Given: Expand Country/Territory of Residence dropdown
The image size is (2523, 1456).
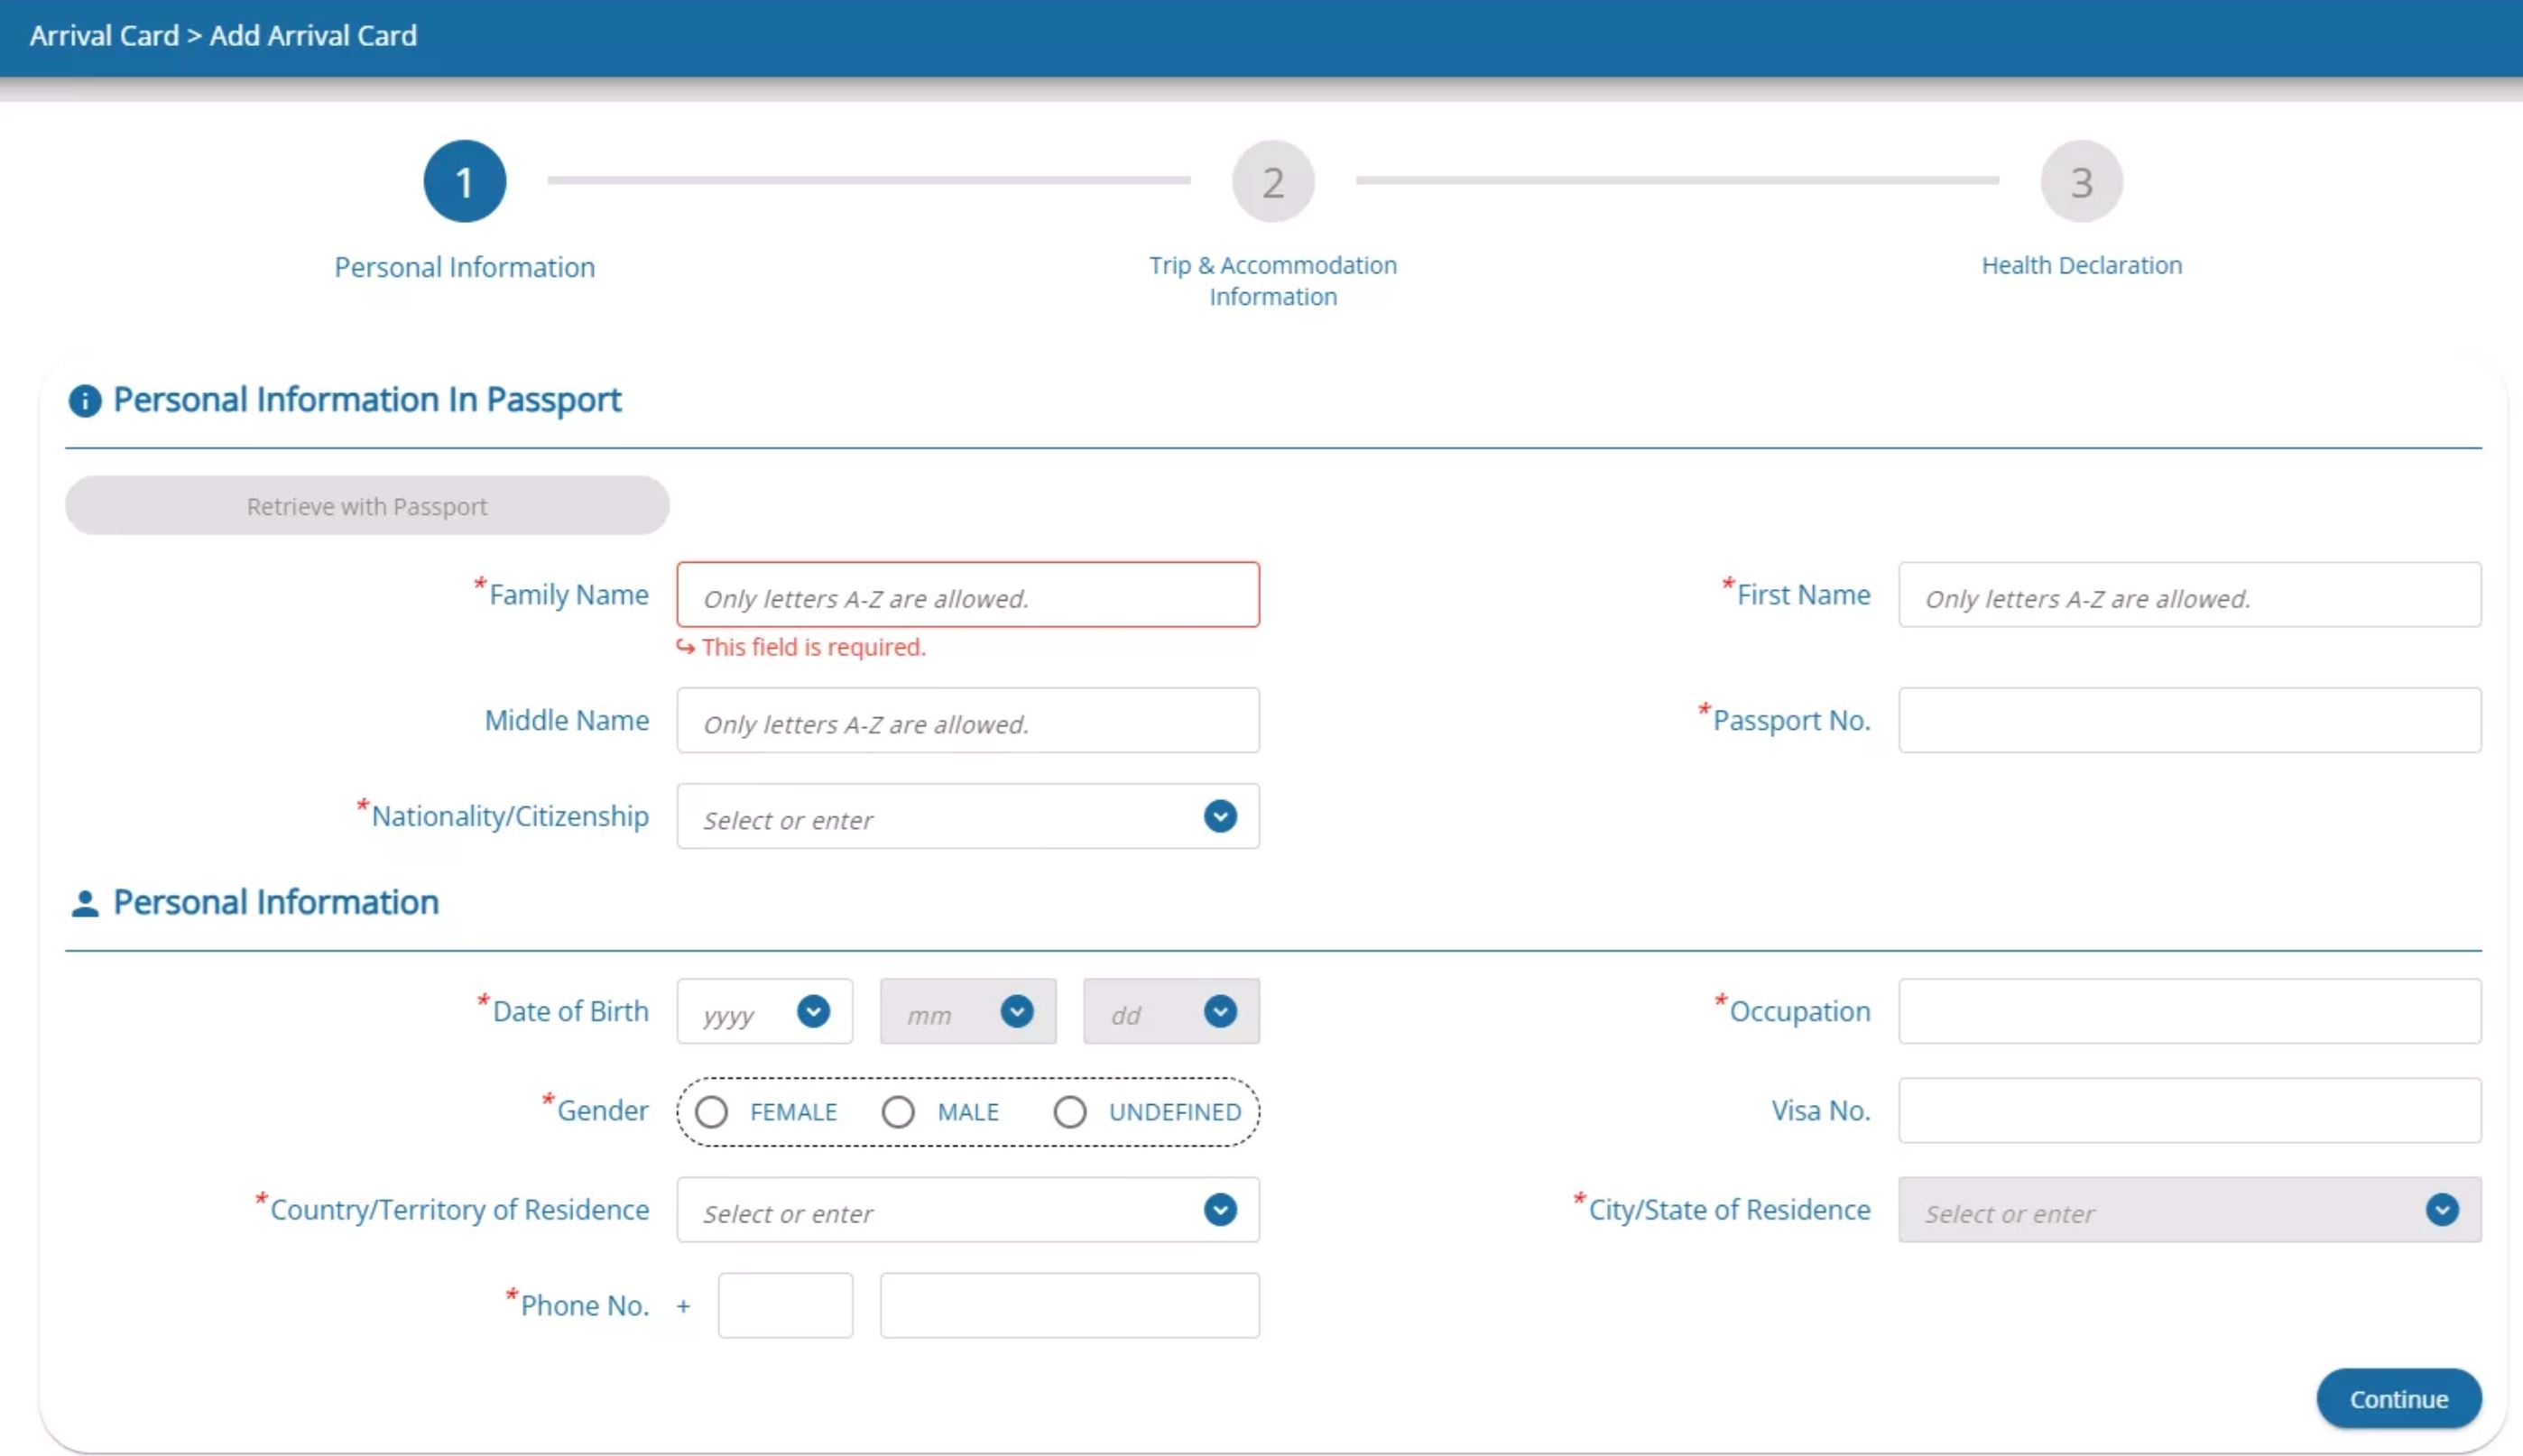Looking at the screenshot, I should pos(967,1210).
